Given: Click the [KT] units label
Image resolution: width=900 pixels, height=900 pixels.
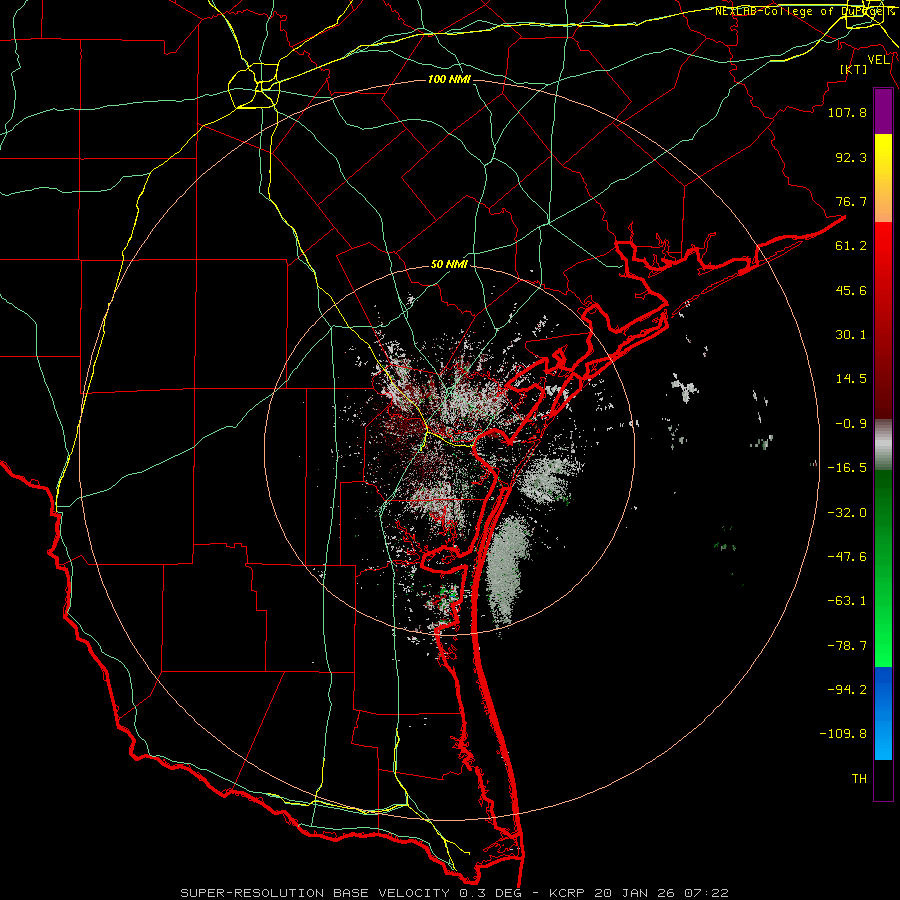Looking at the screenshot, I should click(854, 69).
